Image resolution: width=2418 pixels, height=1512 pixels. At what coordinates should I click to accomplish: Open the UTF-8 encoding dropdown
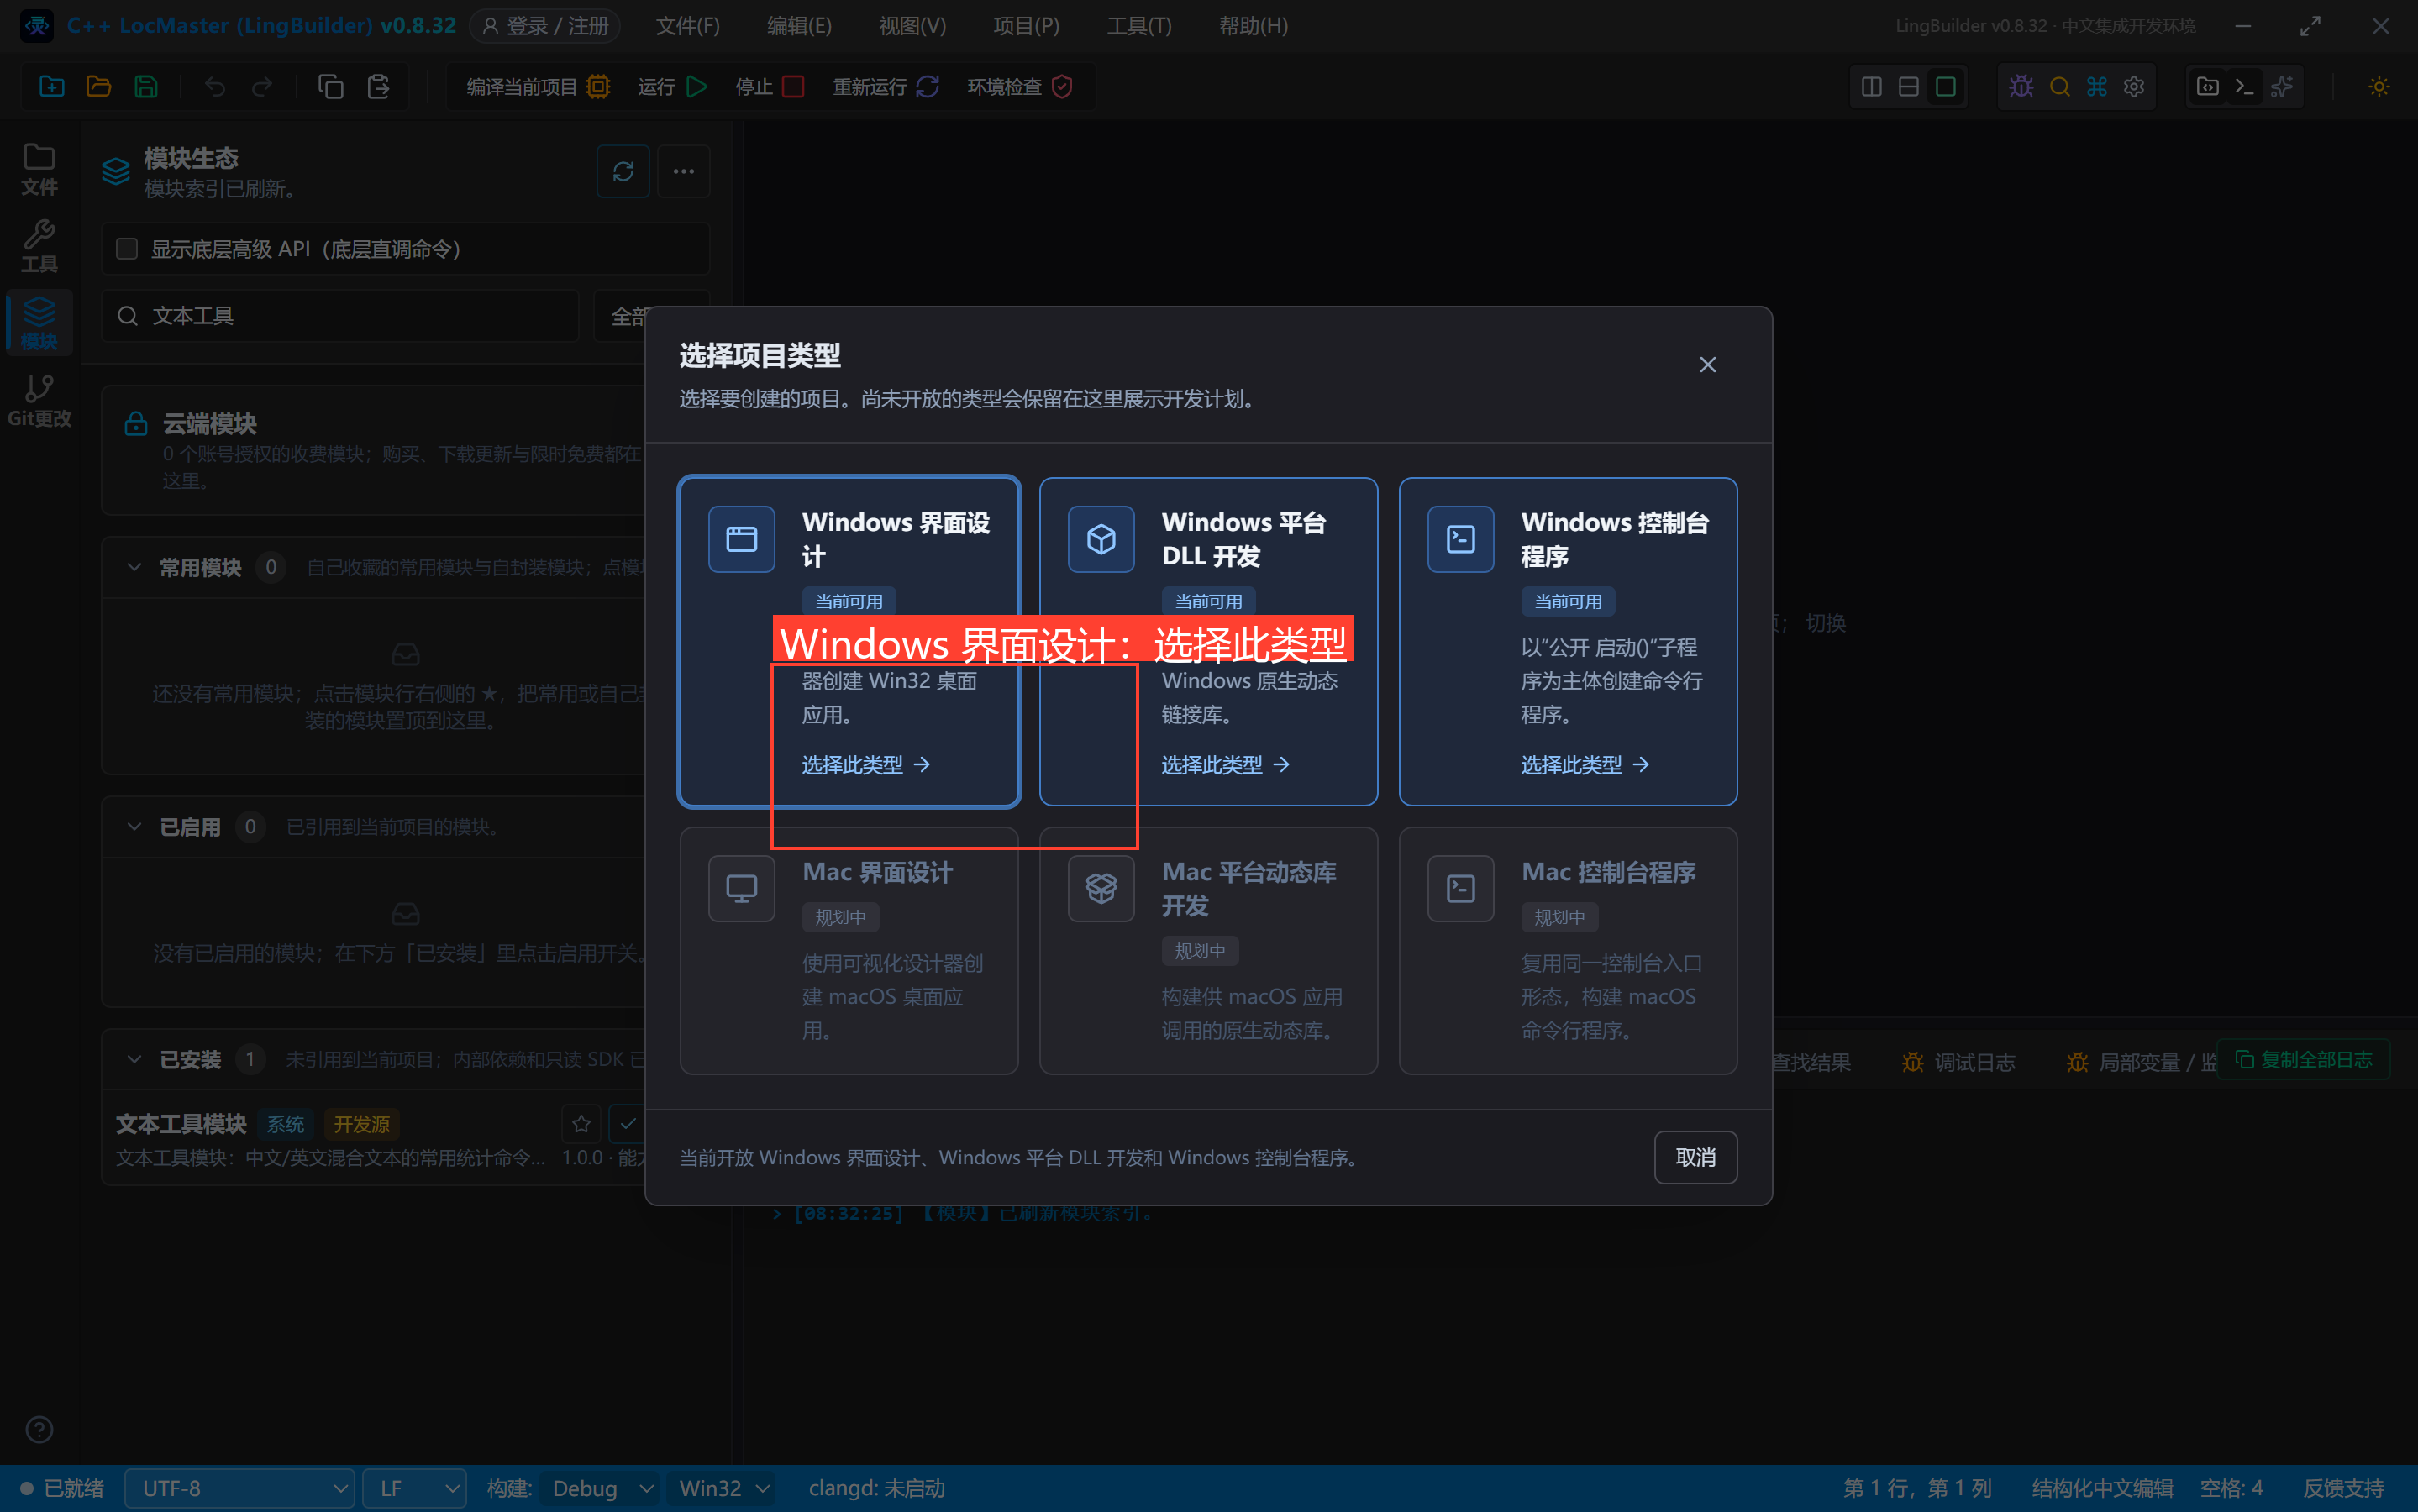240,1489
